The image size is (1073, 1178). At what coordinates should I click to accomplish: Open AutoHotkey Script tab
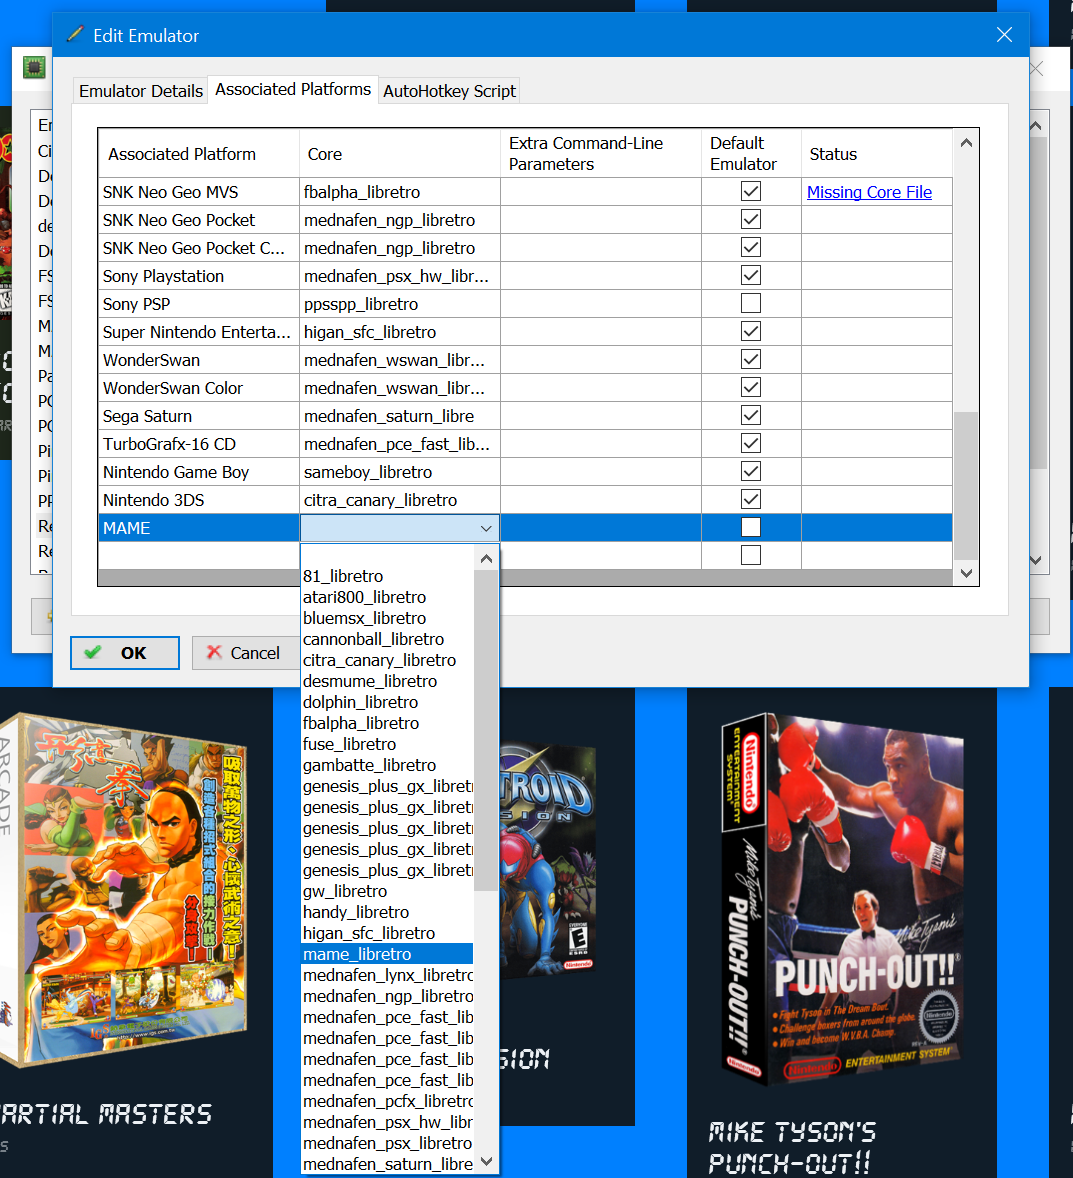click(x=449, y=91)
